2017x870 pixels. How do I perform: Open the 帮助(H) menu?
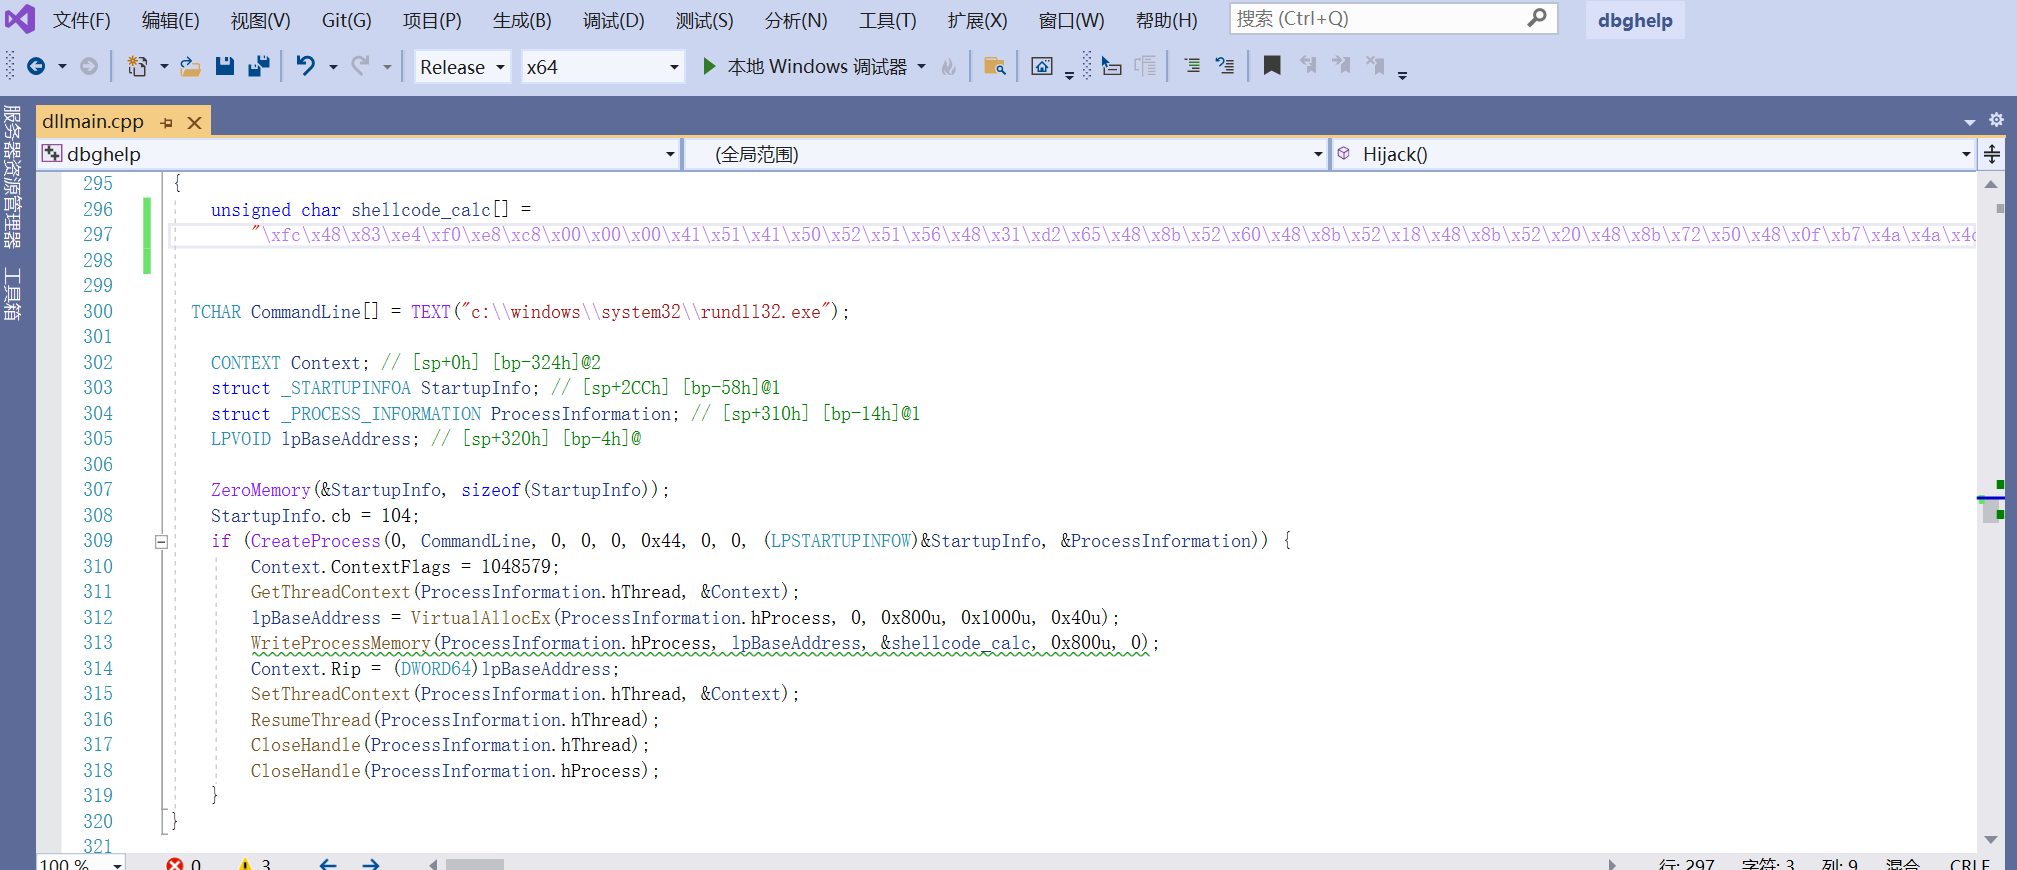click(x=1166, y=20)
